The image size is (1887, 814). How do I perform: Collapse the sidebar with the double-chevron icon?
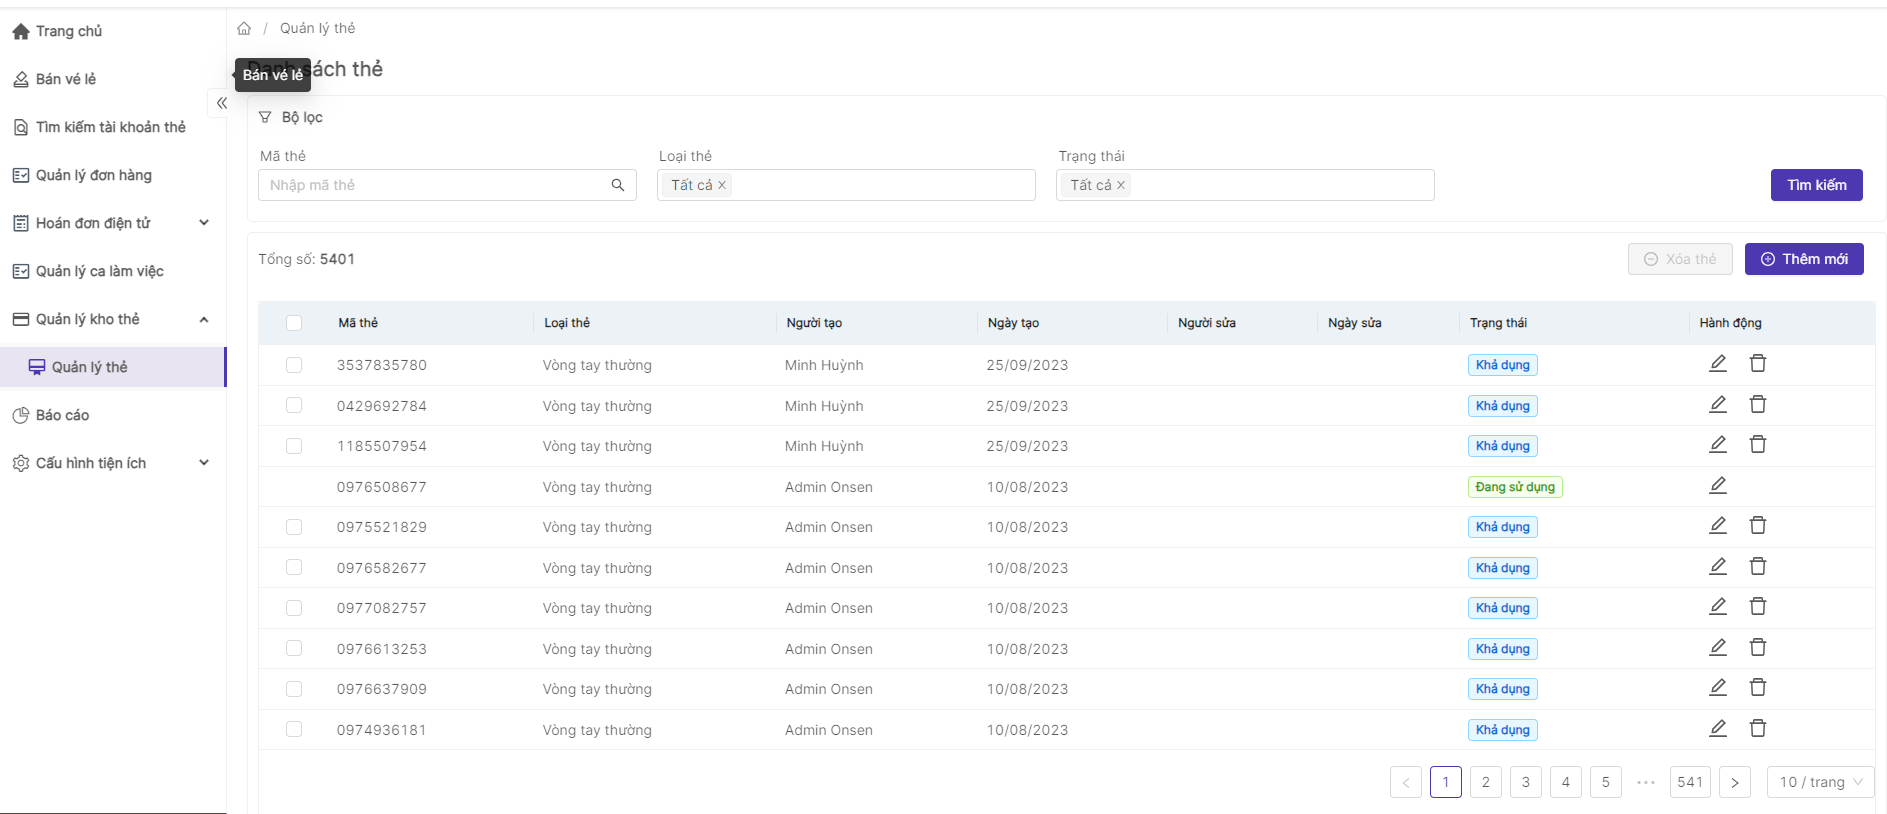point(222,103)
